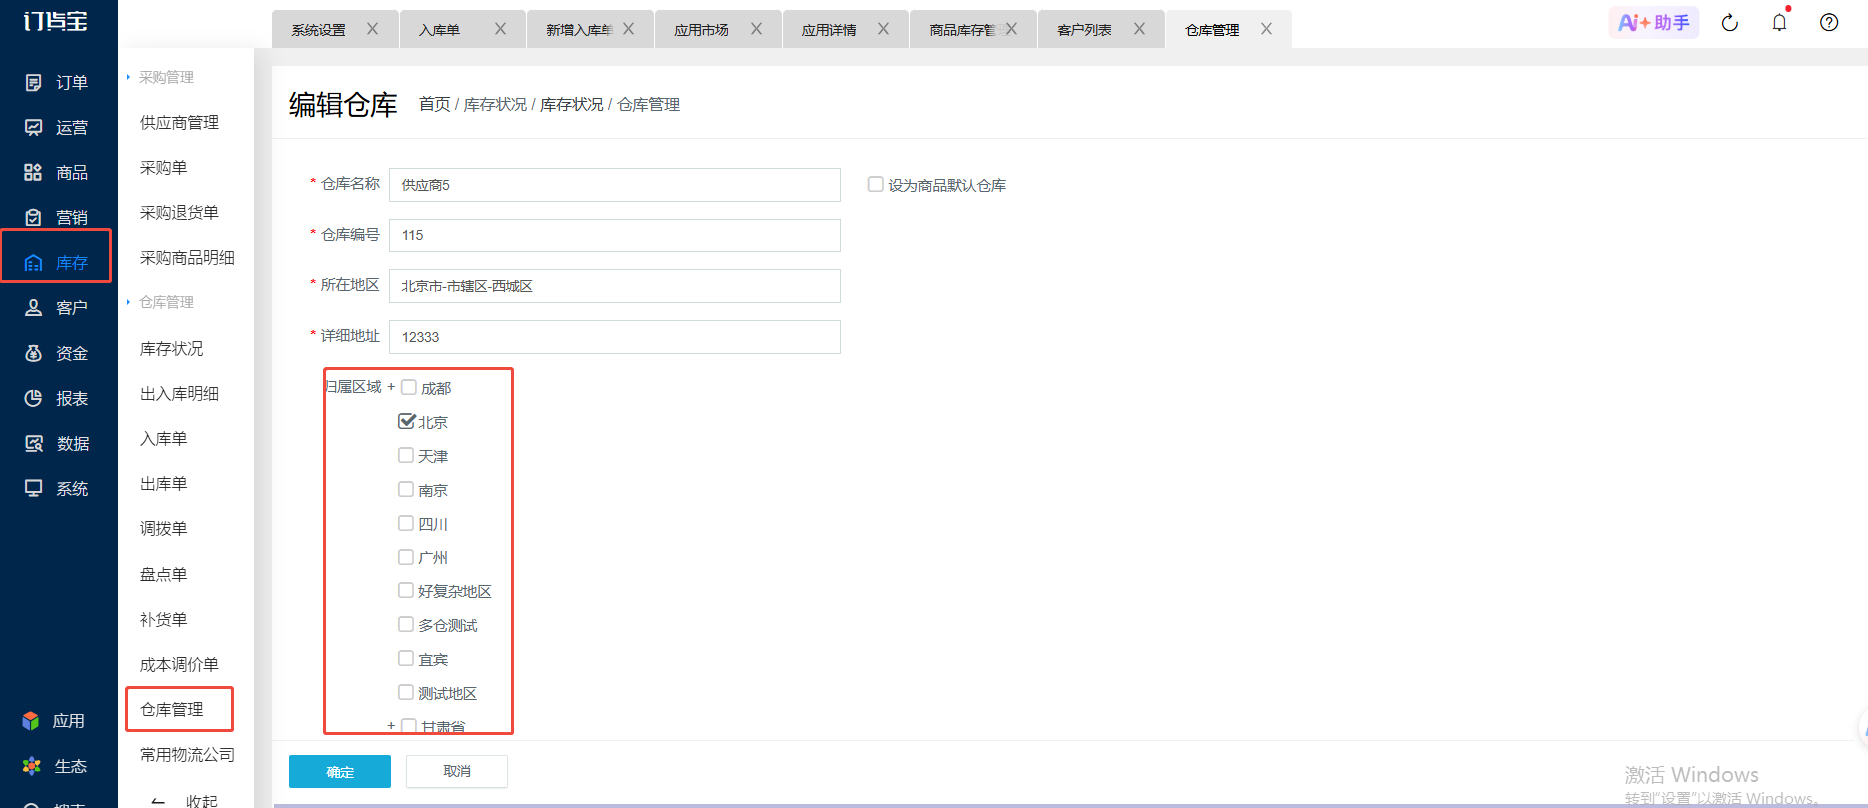The height and width of the screenshot is (808, 1868).
Task: Open the 应用 cube icon
Action: pyautogui.click(x=31, y=721)
